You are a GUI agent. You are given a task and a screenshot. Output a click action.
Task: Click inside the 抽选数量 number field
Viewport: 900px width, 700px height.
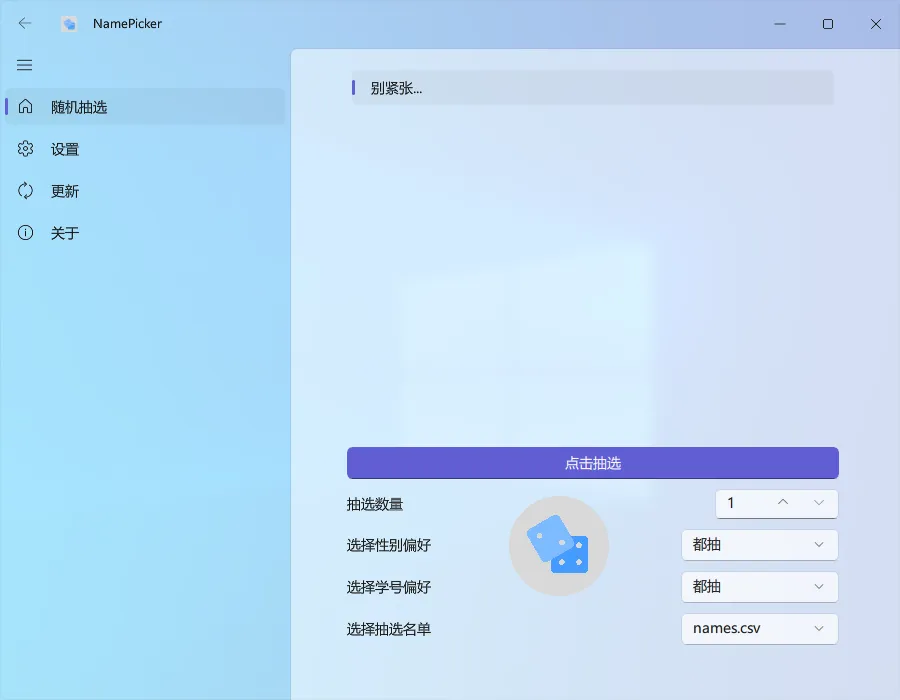point(740,503)
